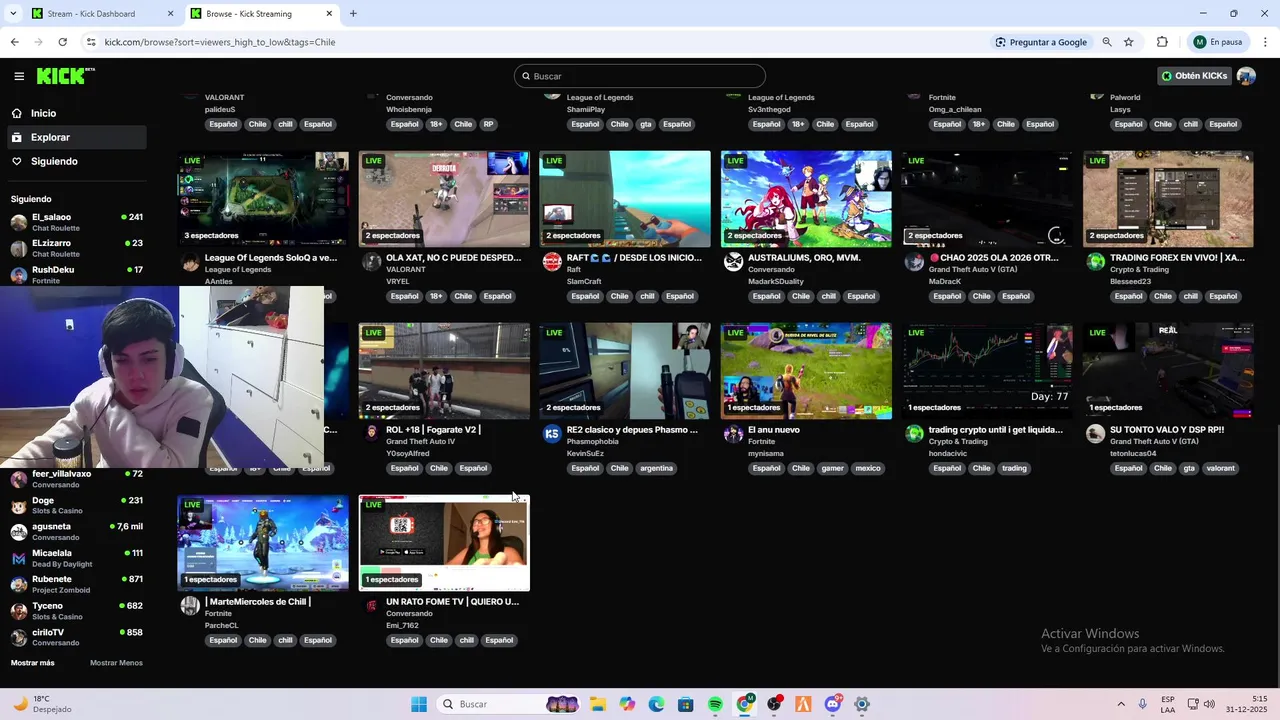Screen dimensions: 1280x720
Task: Open CHAO 2025 OLA 2026 stream title
Action: click(994, 258)
